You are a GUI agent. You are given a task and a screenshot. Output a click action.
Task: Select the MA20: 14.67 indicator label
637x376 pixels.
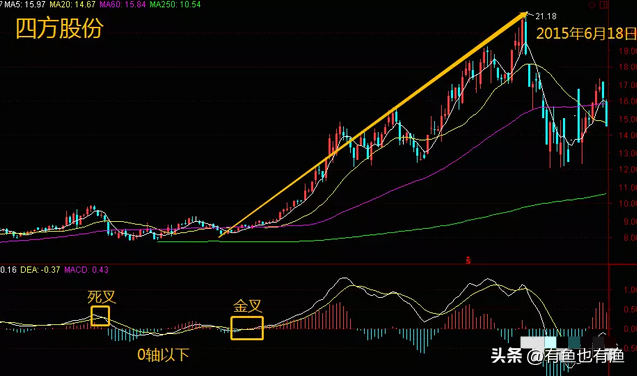72,4
